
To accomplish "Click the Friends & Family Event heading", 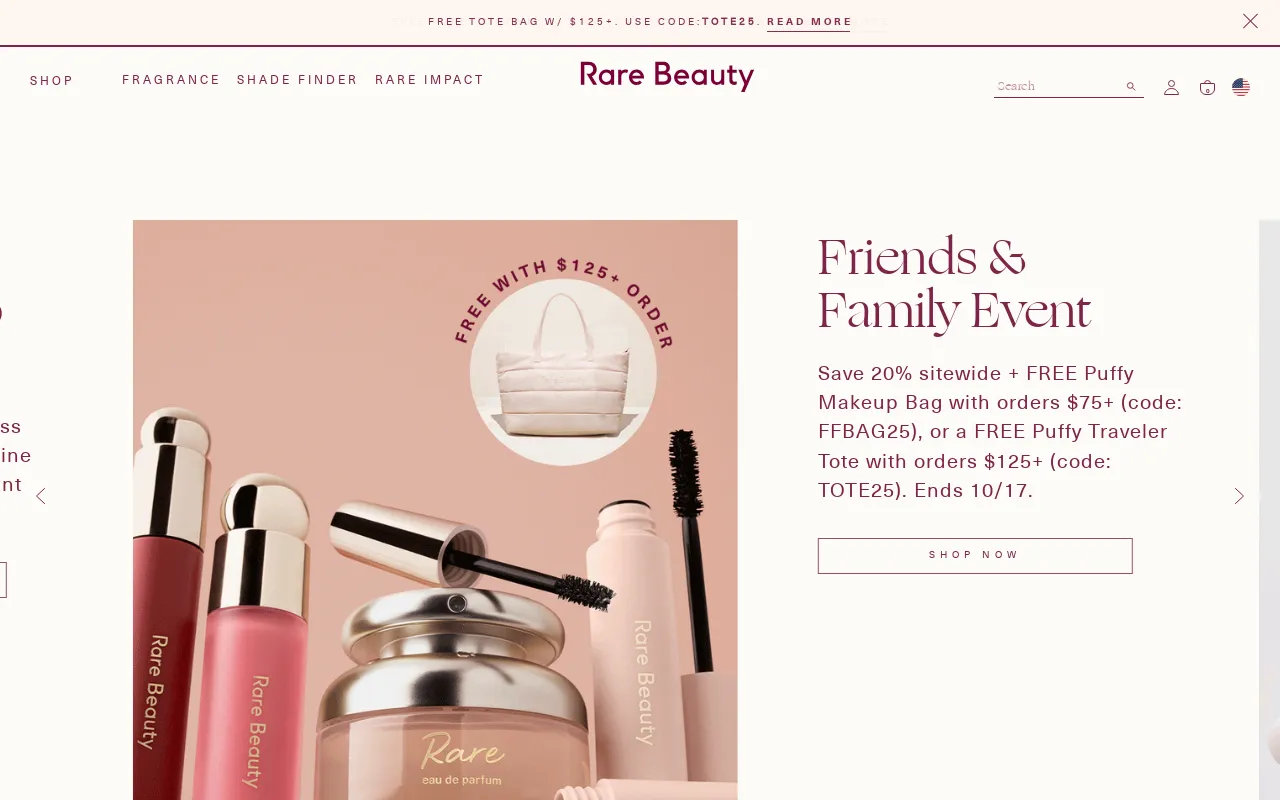I will [x=954, y=284].
